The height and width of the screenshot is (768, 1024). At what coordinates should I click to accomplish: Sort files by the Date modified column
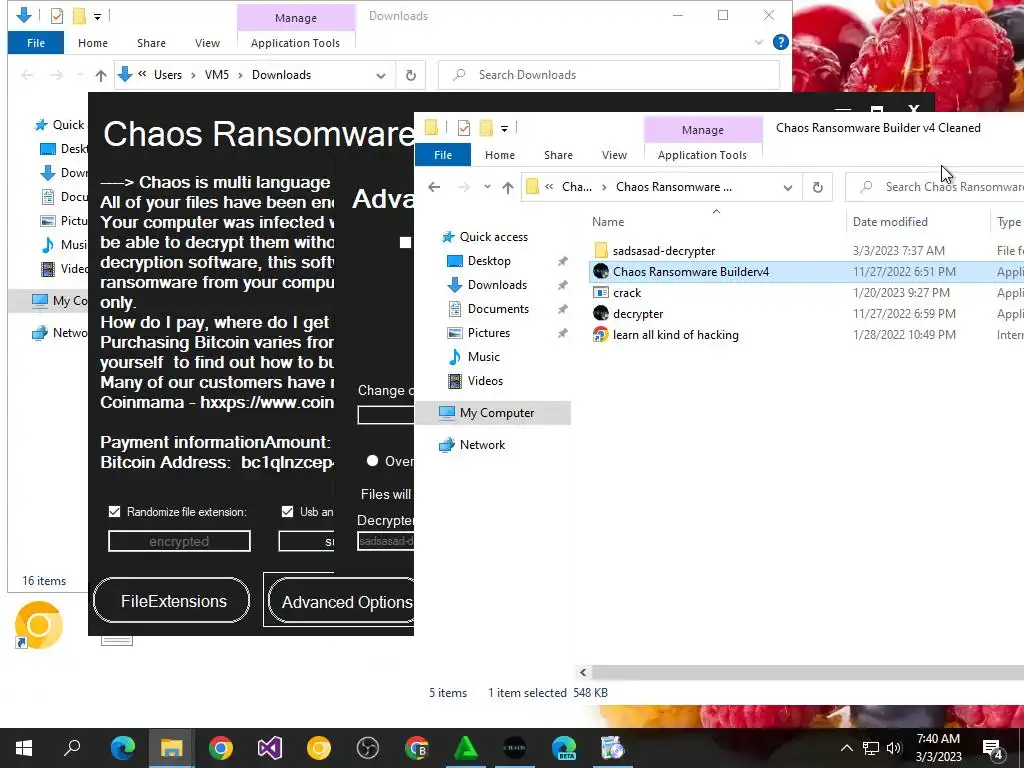point(890,222)
